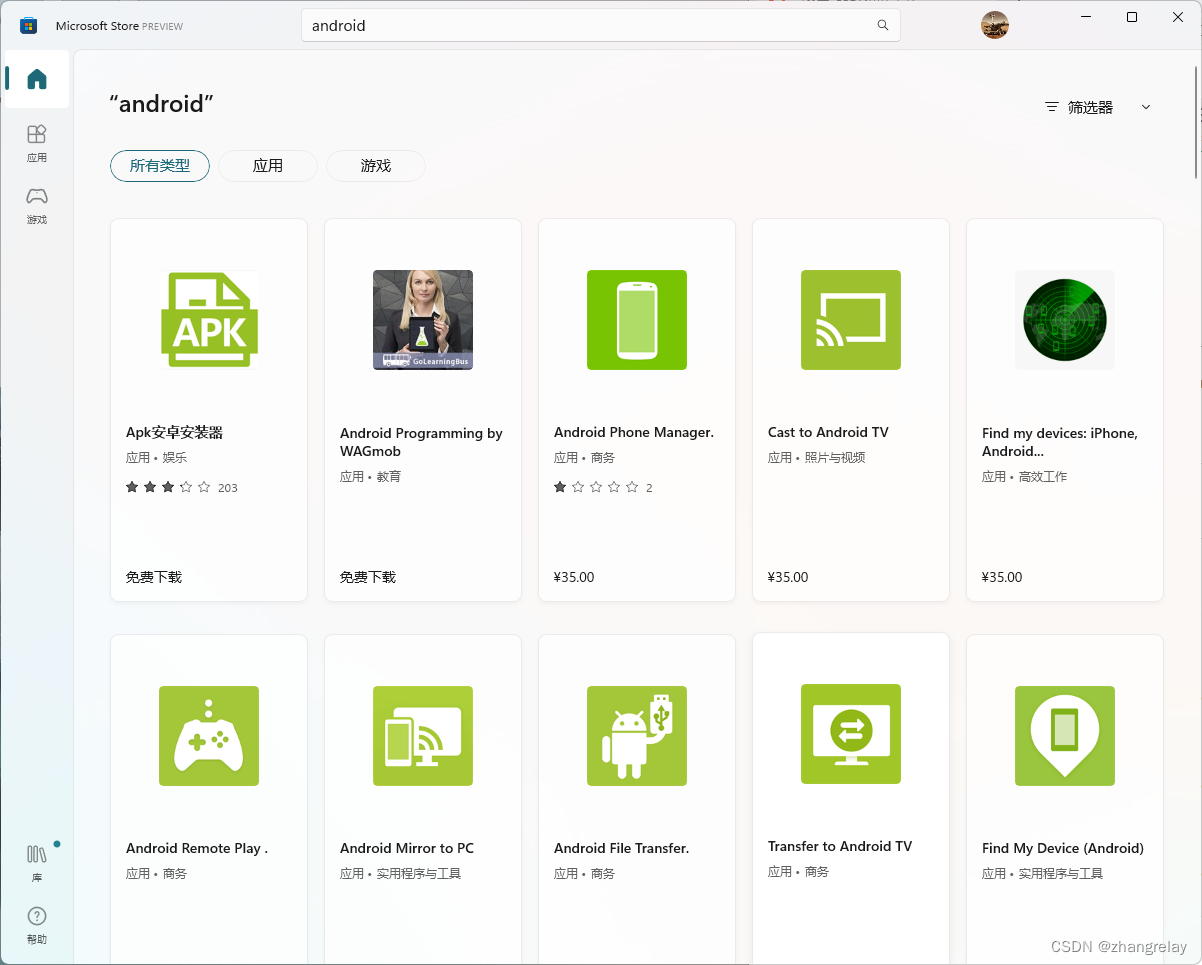Viewport: 1202px width, 965px height.
Task: Click the search magnifier icon
Action: point(883,26)
